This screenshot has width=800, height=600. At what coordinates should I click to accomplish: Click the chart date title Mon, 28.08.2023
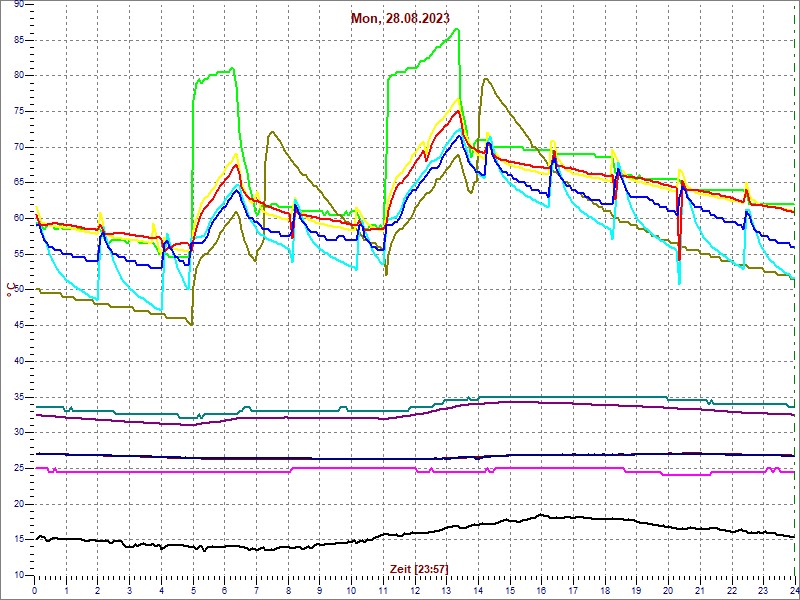pos(400,18)
